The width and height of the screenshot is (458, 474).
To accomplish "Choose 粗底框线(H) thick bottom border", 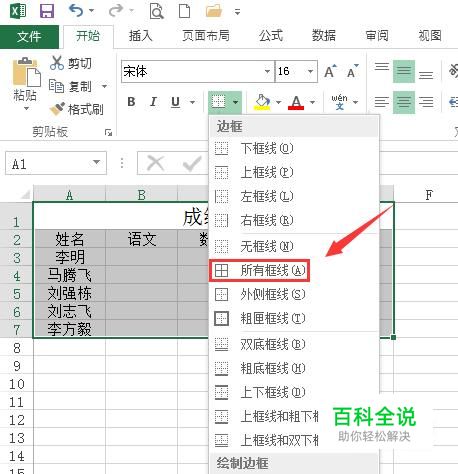I will point(294,368).
